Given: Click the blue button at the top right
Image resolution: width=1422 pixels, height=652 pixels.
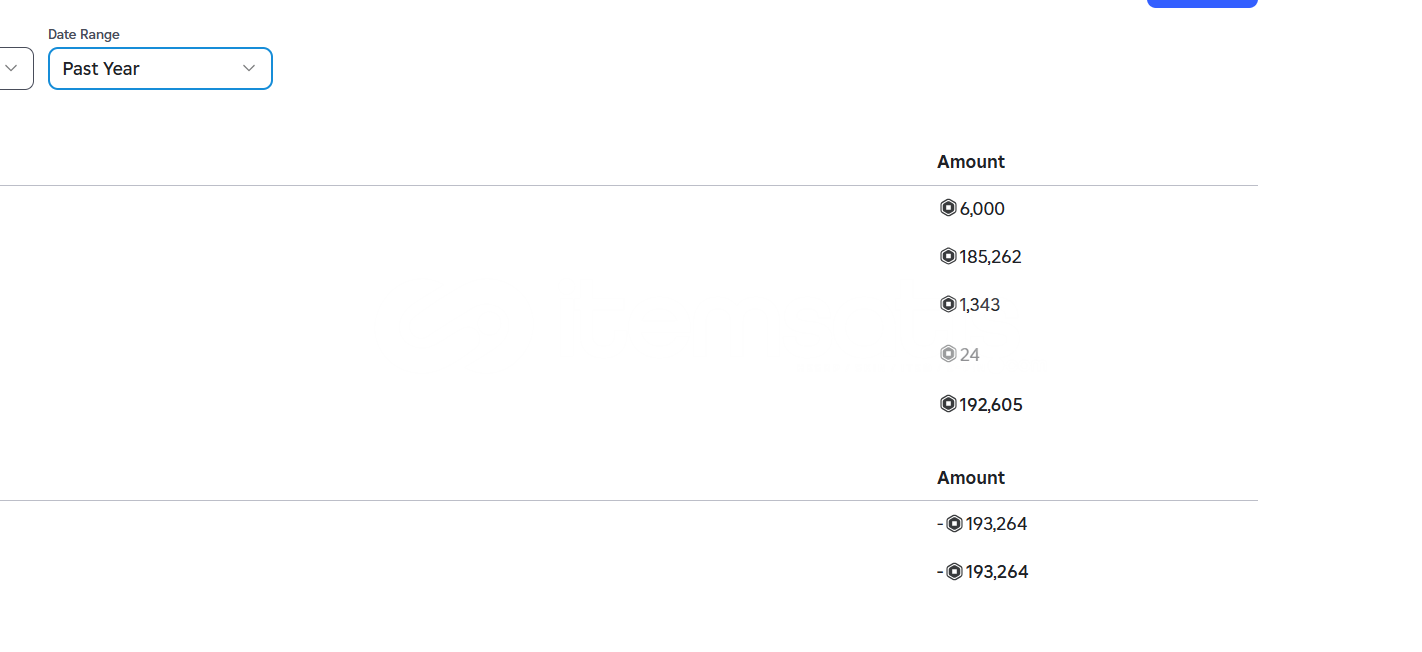Looking at the screenshot, I should pyautogui.click(x=1202, y=3).
